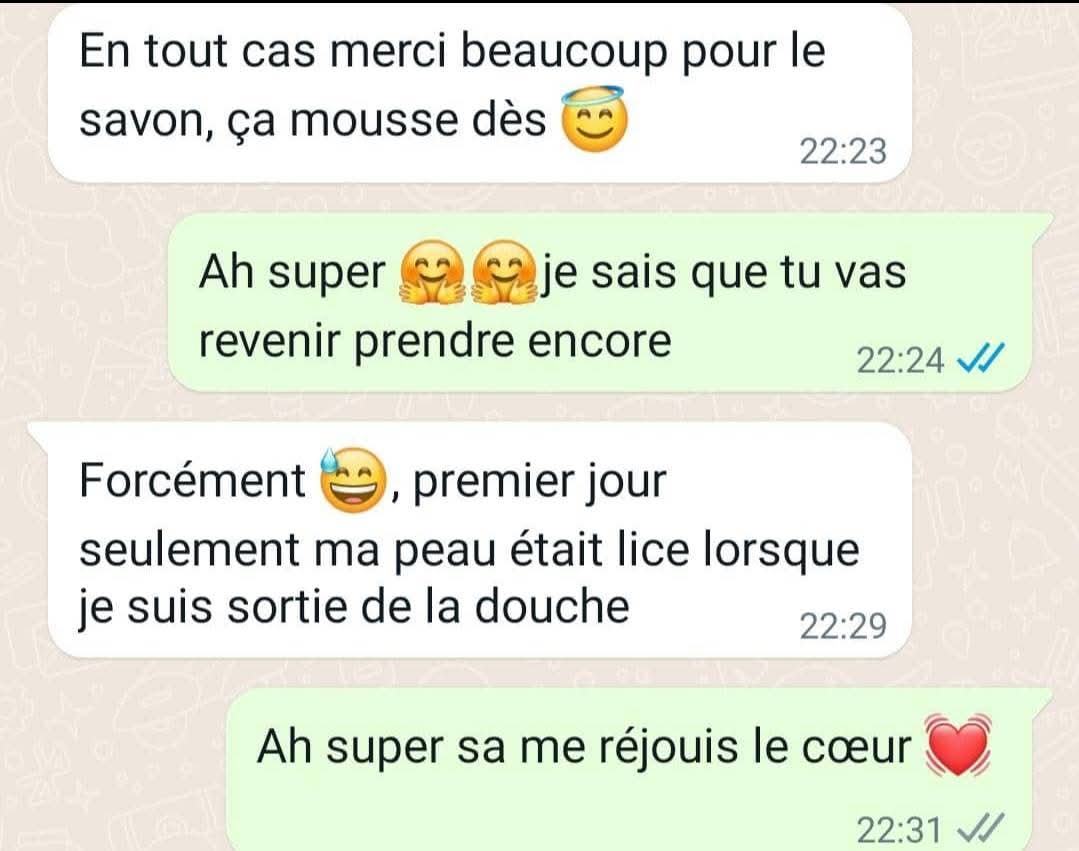Tap the halo smiley emoji after 'mousse dès'
The image size is (1079, 851).
[595, 120]
